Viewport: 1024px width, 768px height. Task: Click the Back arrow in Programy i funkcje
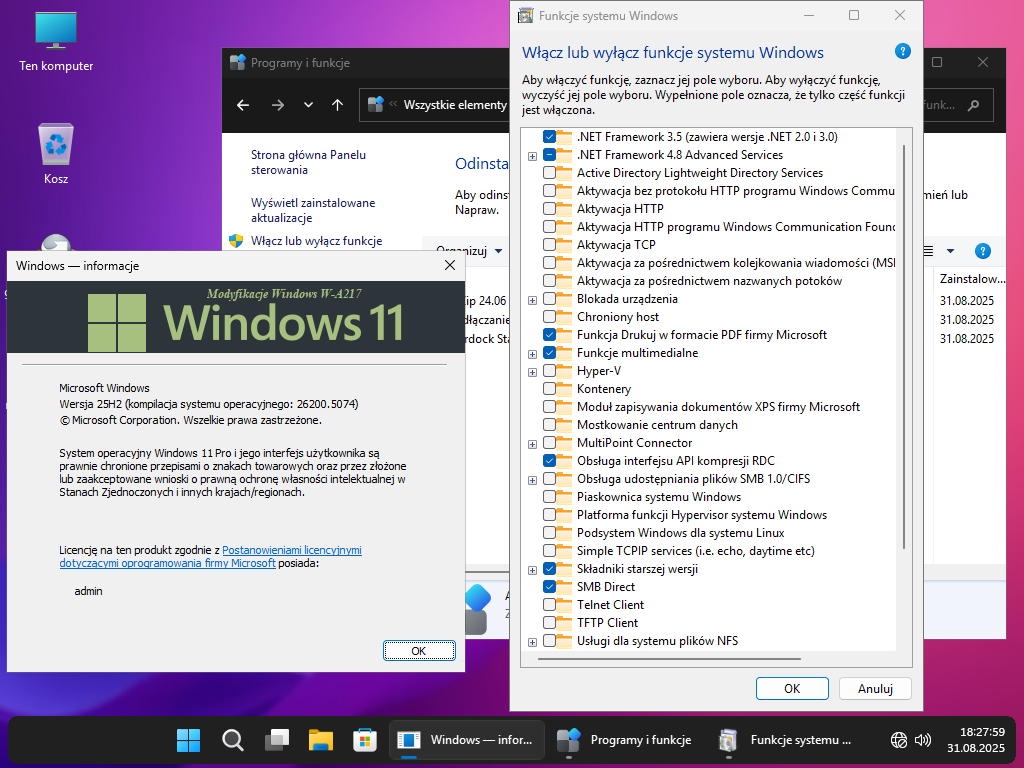(x=243, y=105)
